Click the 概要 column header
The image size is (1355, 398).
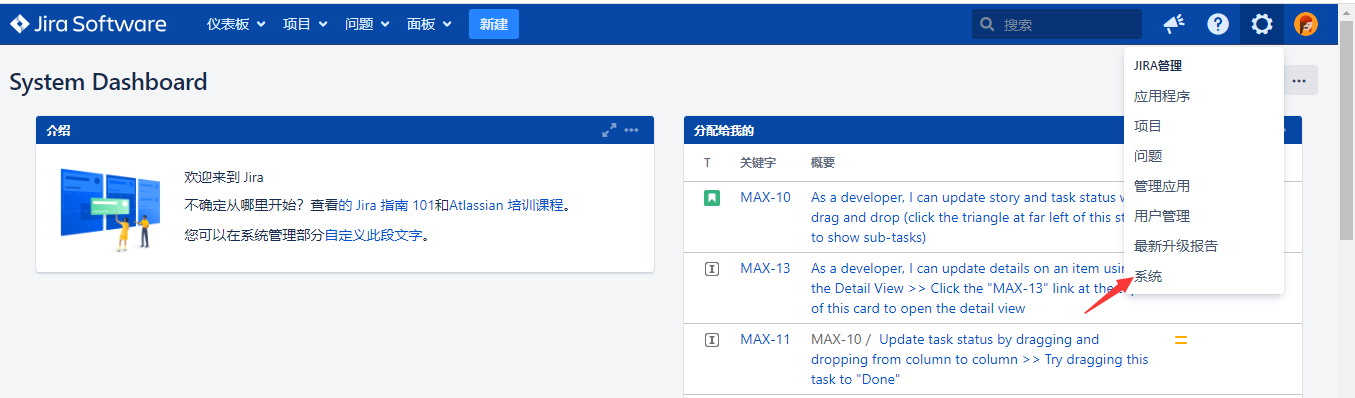click(823, 162)
